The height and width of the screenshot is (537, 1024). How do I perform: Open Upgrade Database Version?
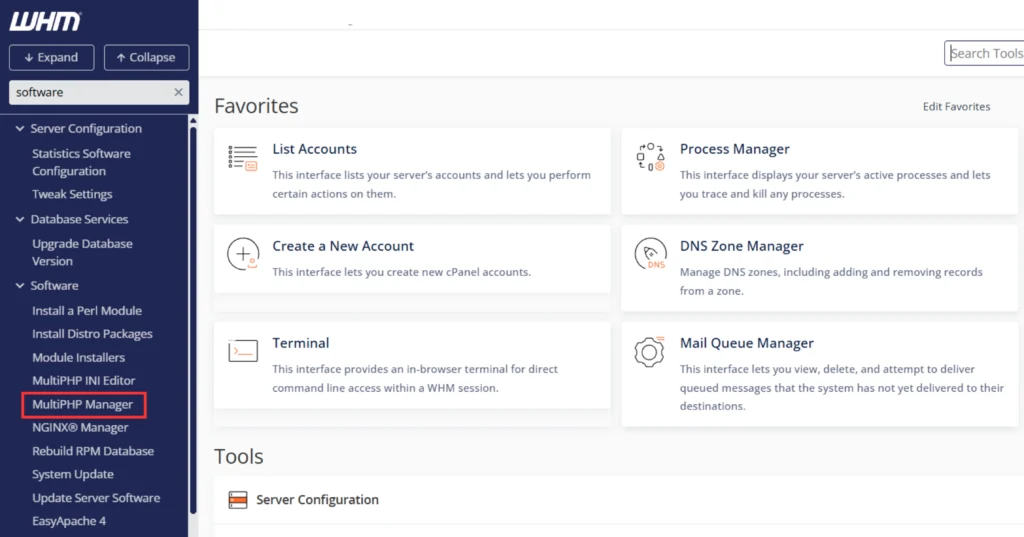click(x=82, y=252)
